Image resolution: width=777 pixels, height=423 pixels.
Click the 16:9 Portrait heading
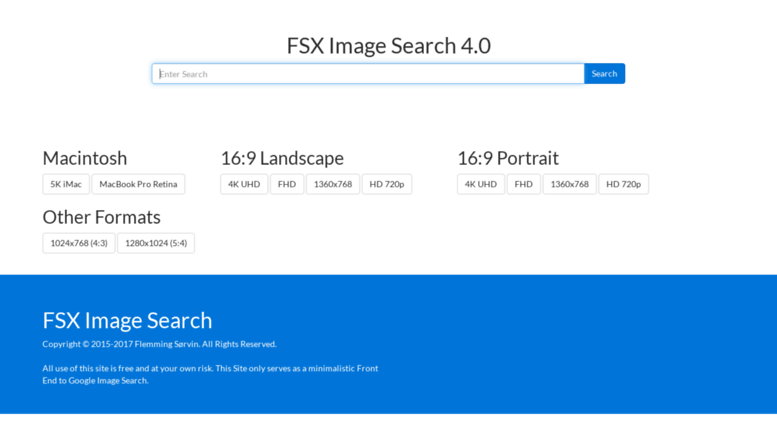pyautogui.click(x=508, y=159)
